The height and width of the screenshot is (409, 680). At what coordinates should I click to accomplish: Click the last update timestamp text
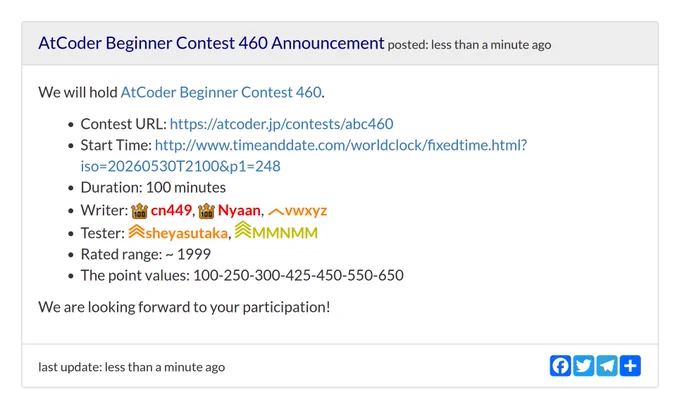tap(131, 367)
